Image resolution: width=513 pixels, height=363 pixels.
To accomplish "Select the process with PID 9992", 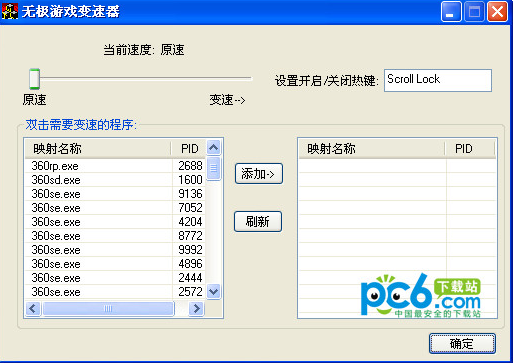I will point(115,250).
